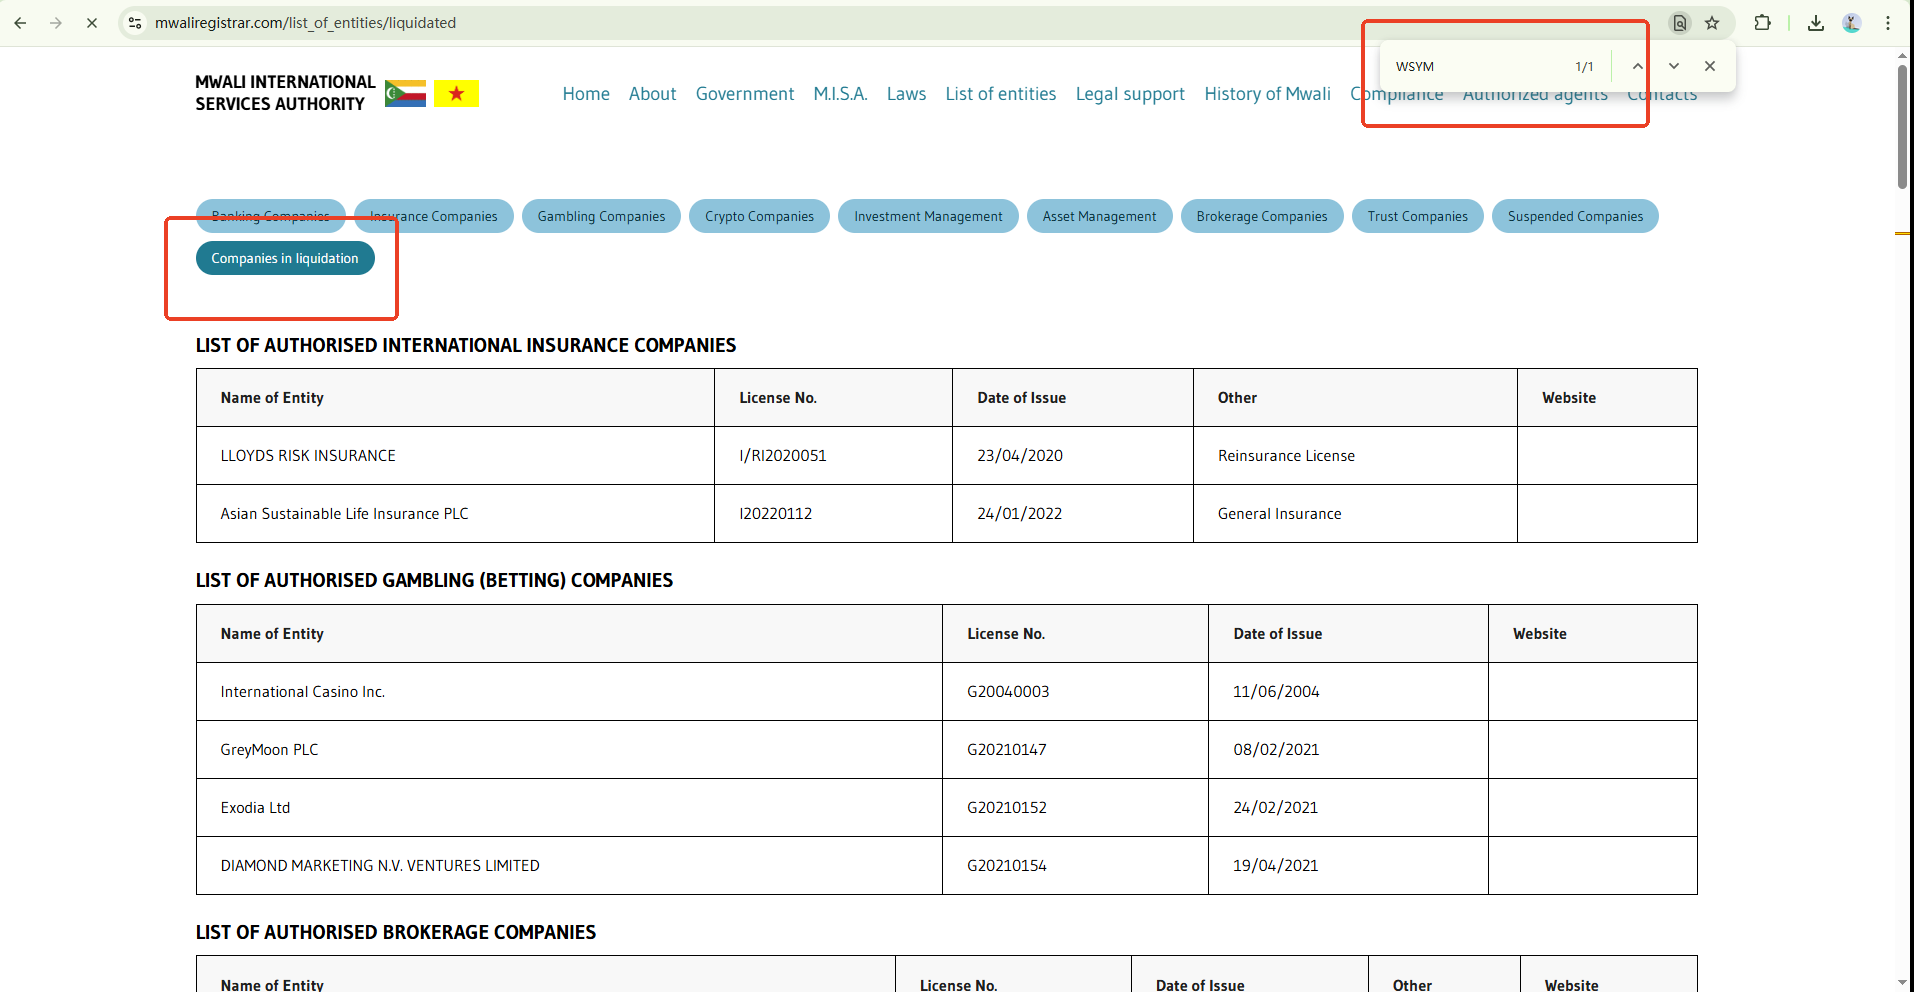This screenshot has height=992, width=1914.
Task: Click Companies in liquidation button
Action: pos(285,258)
